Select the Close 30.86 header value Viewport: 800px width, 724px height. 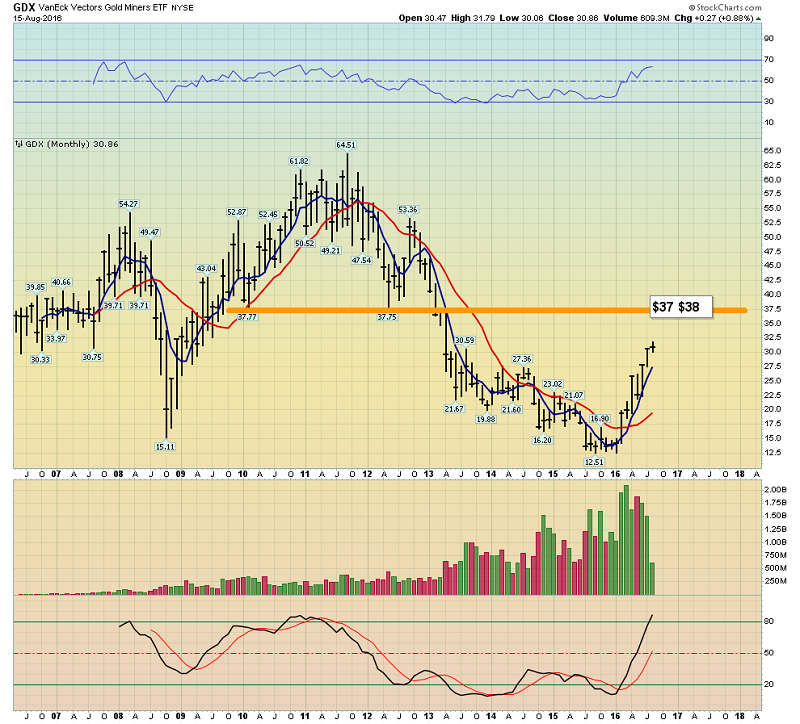pos(573,18)
